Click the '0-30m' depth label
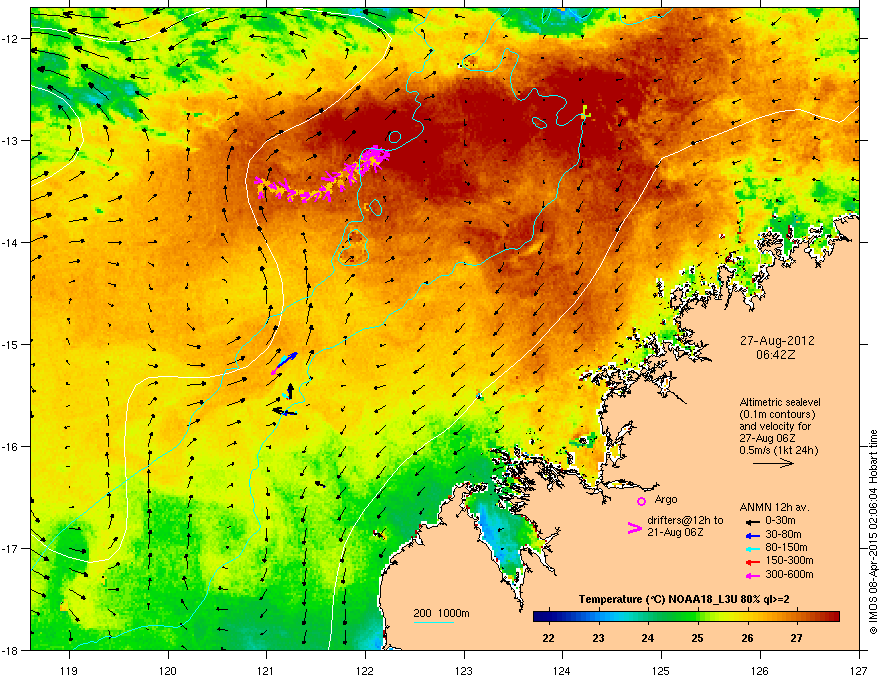This screenshot has width=880, height=680. [x=780, y=521]
